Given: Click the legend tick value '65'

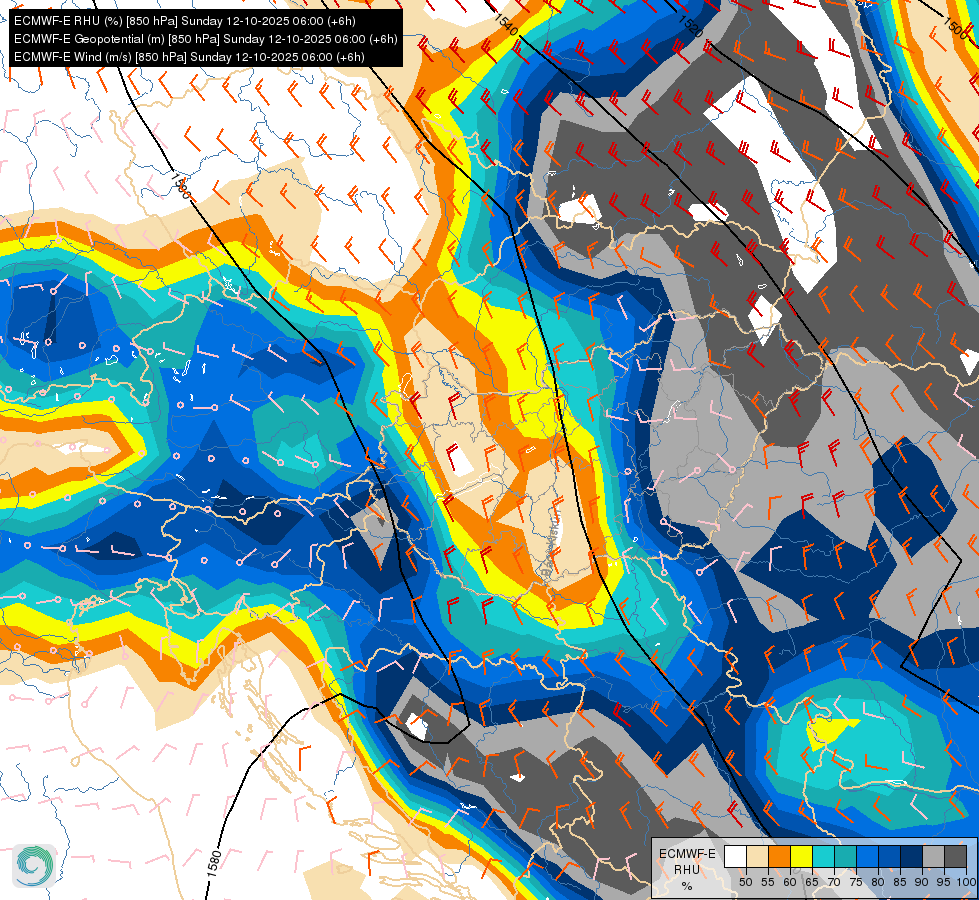Looking at the screenshot, I should click(x=812, y=882).
